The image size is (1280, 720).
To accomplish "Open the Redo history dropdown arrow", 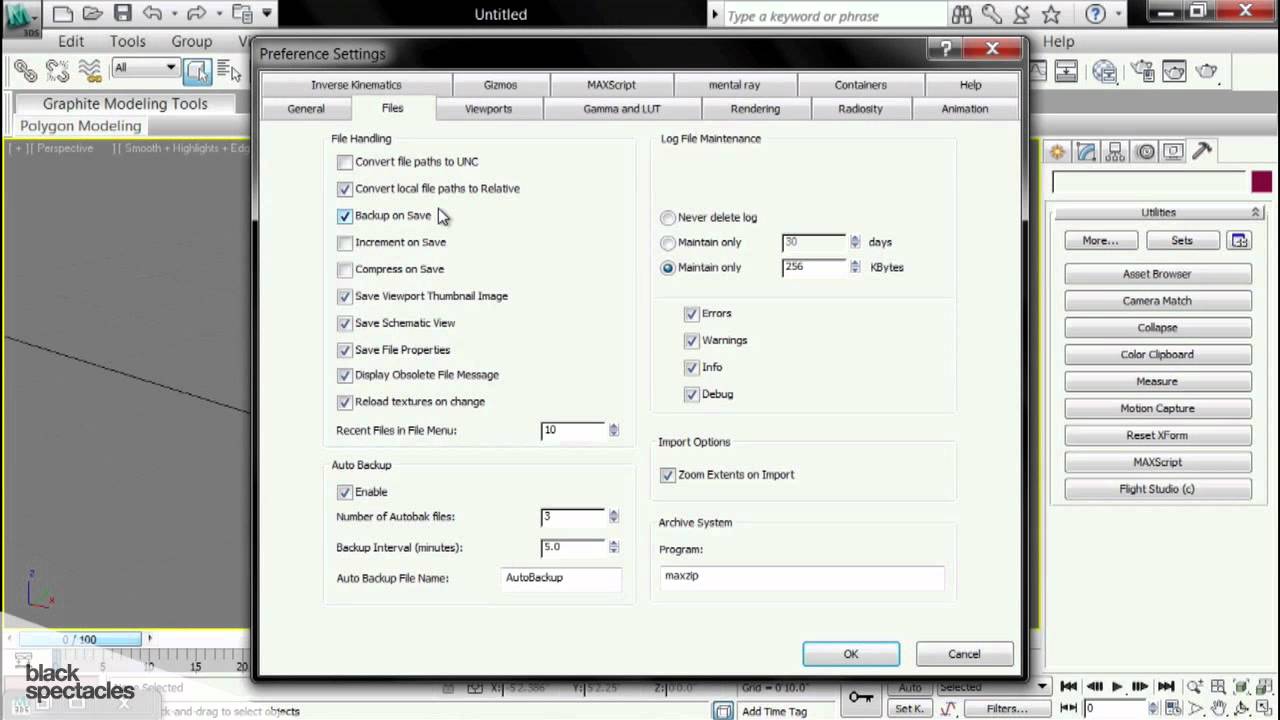I will [217, 14].
